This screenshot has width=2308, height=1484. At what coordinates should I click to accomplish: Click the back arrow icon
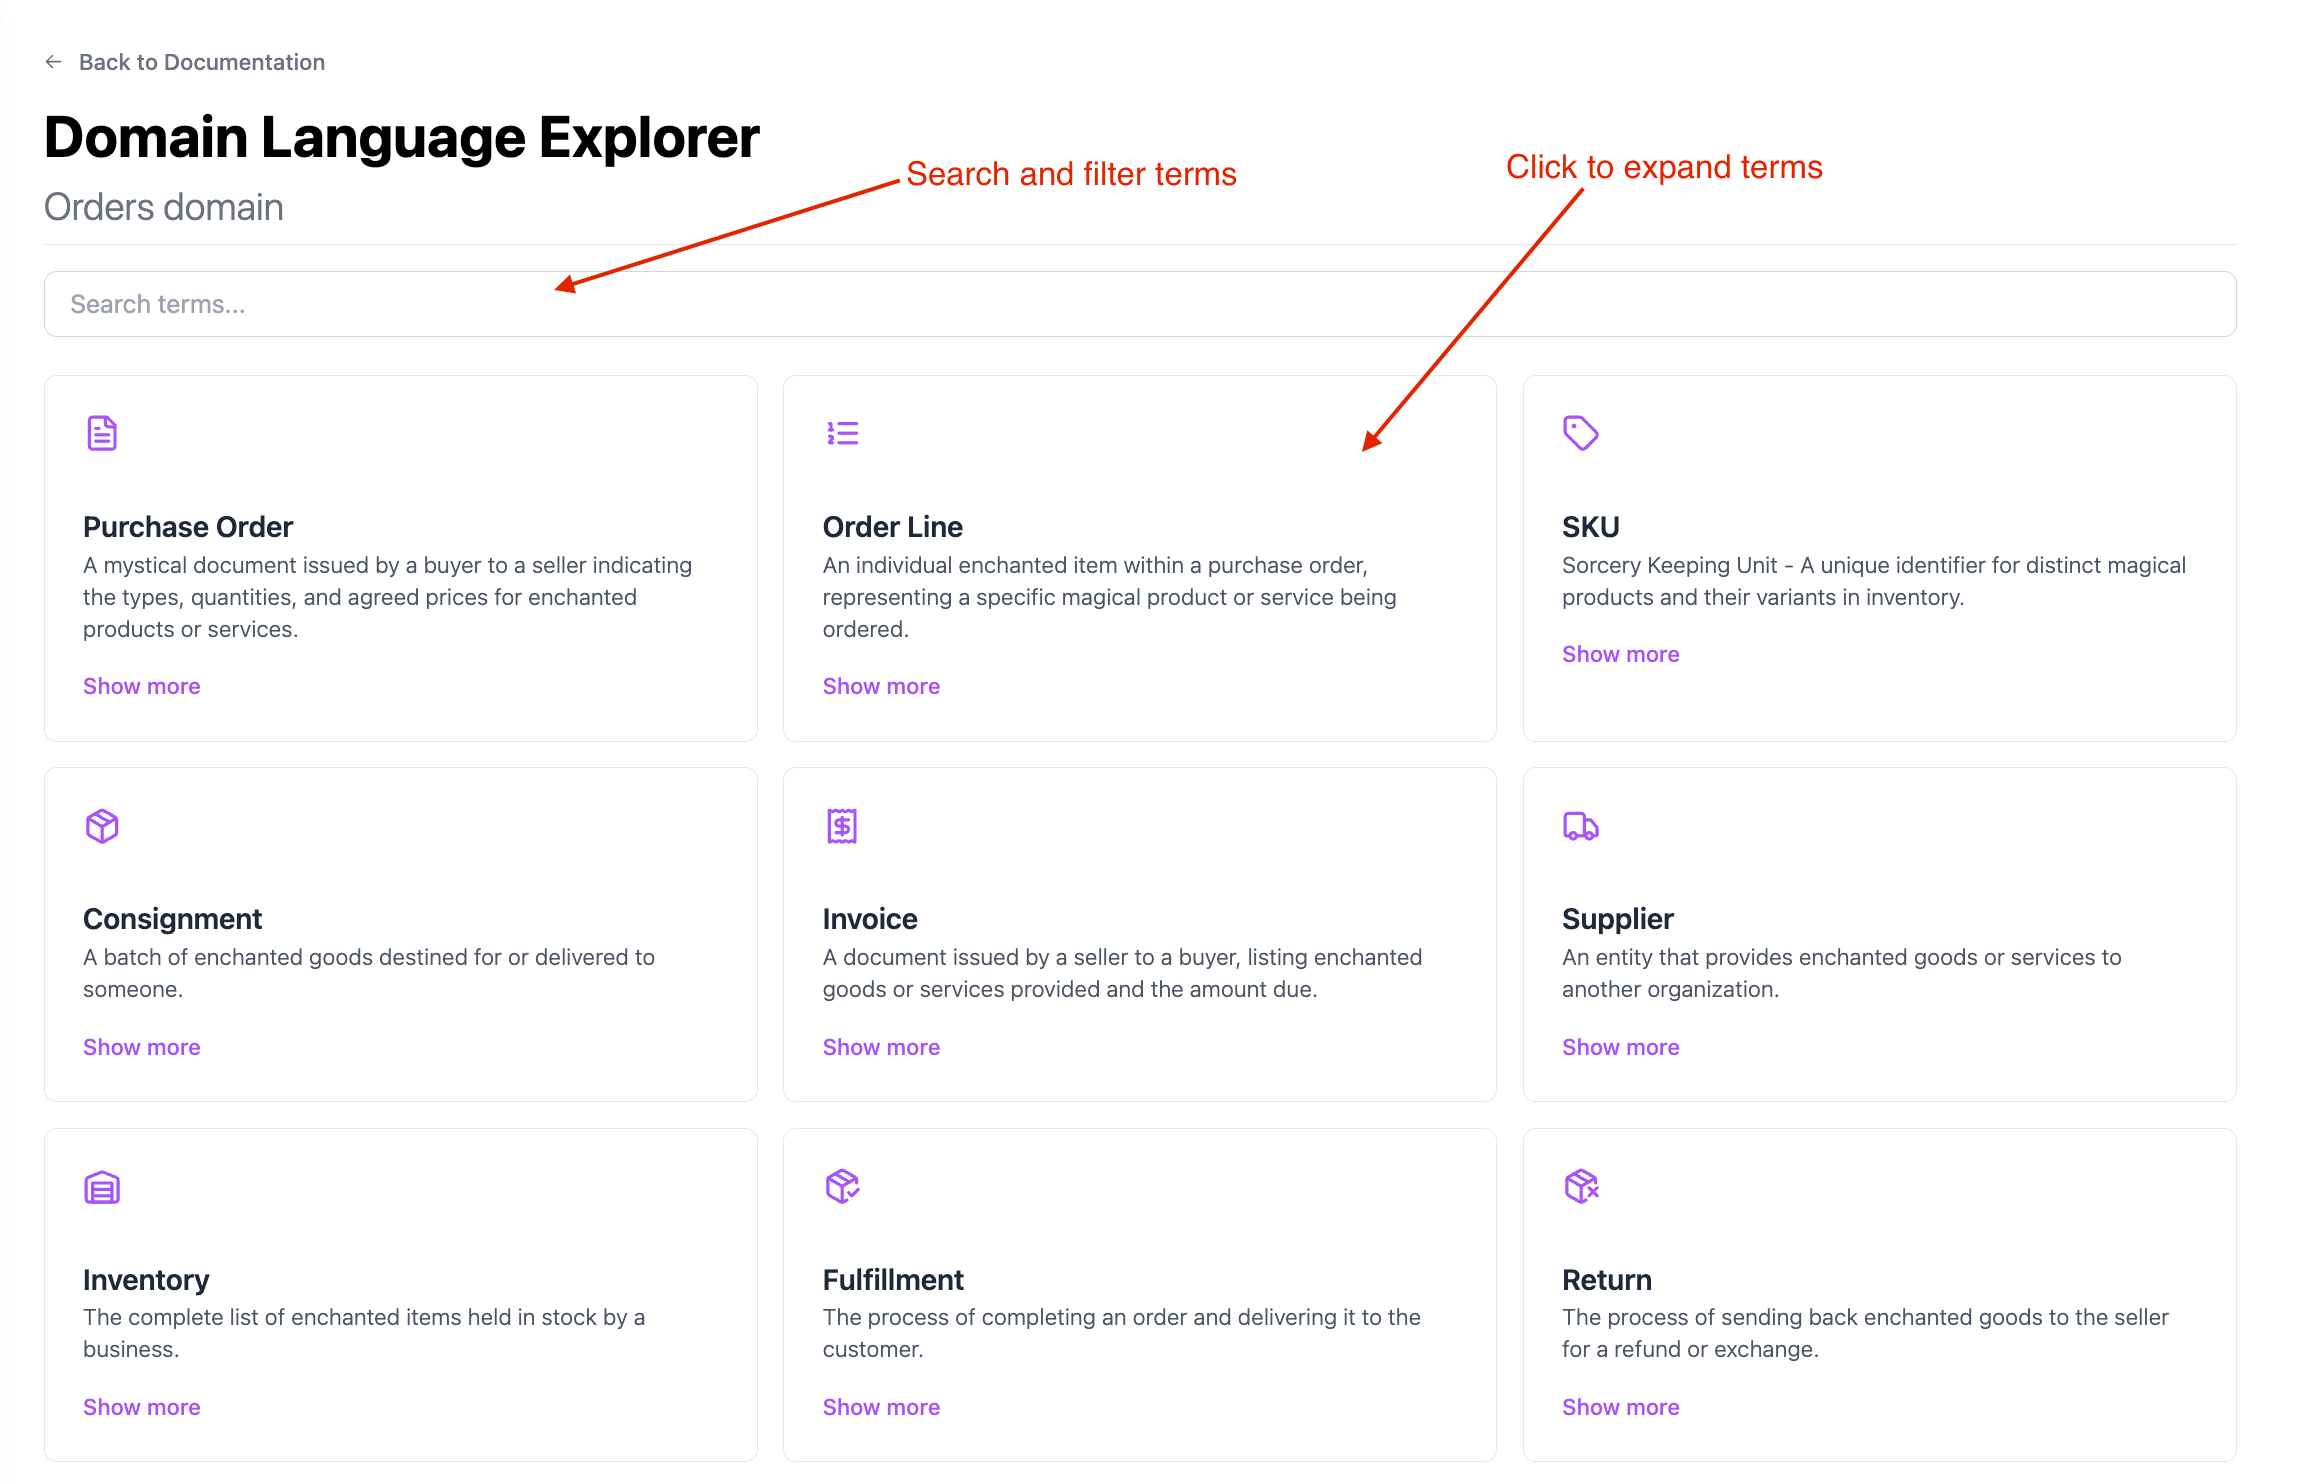click(x=54, y=62)
